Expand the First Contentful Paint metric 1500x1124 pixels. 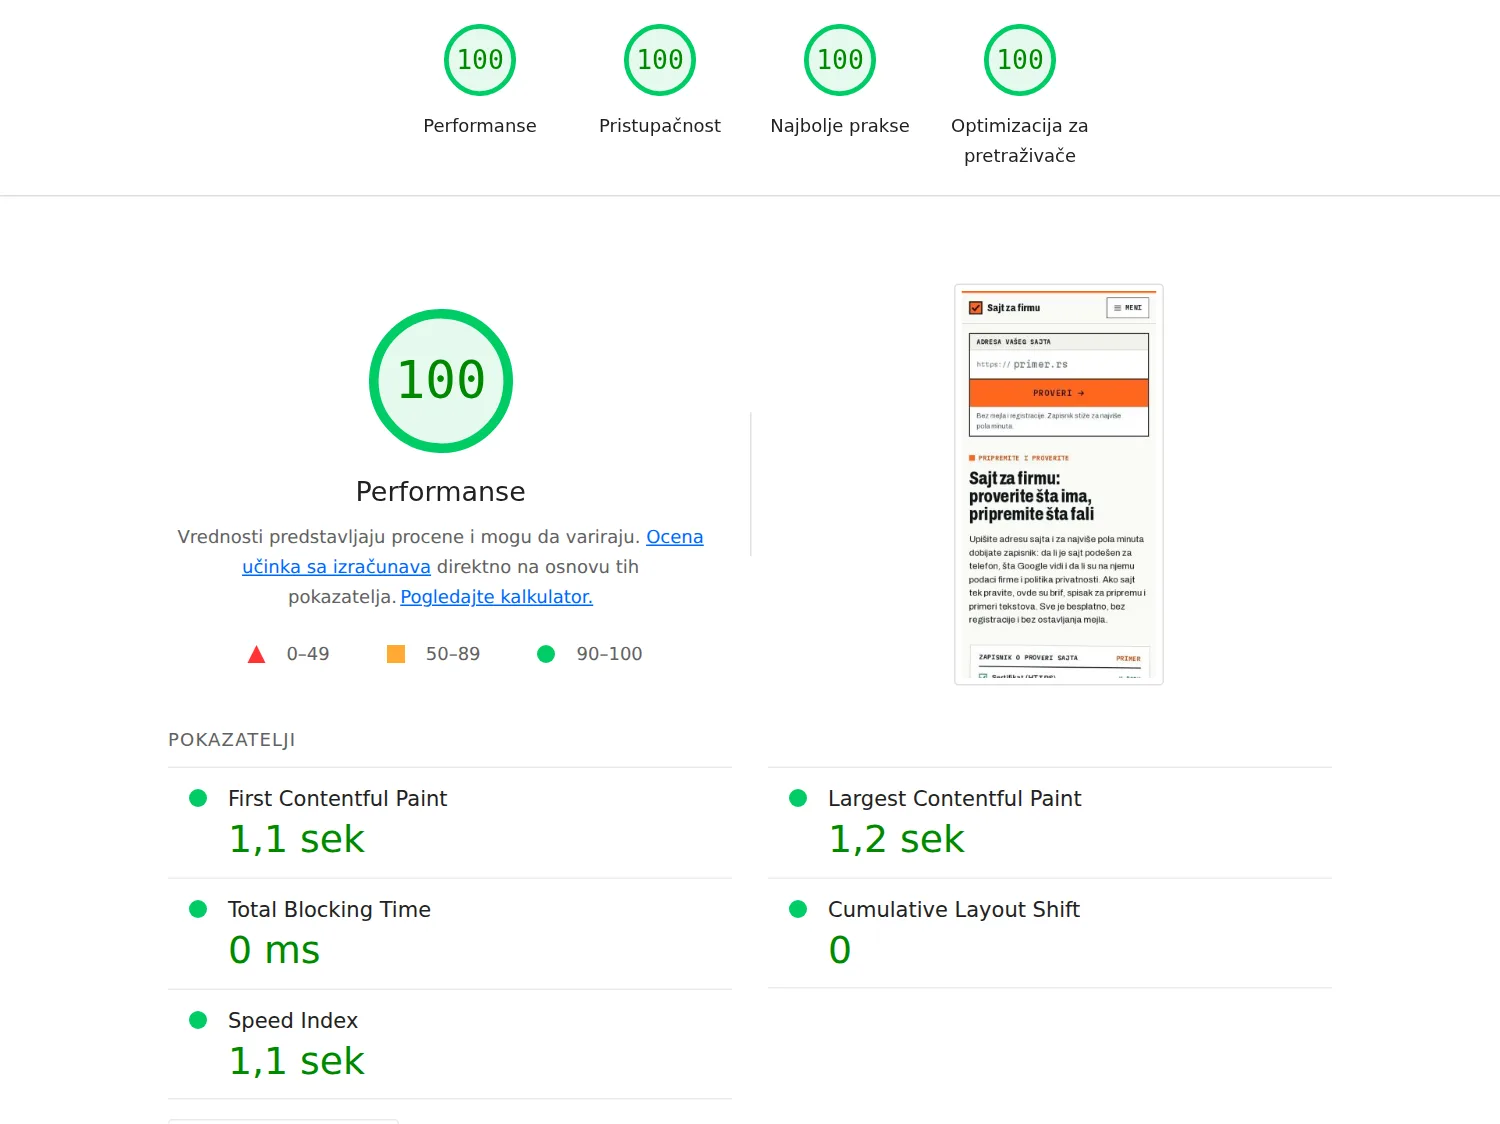coord(450,823)
